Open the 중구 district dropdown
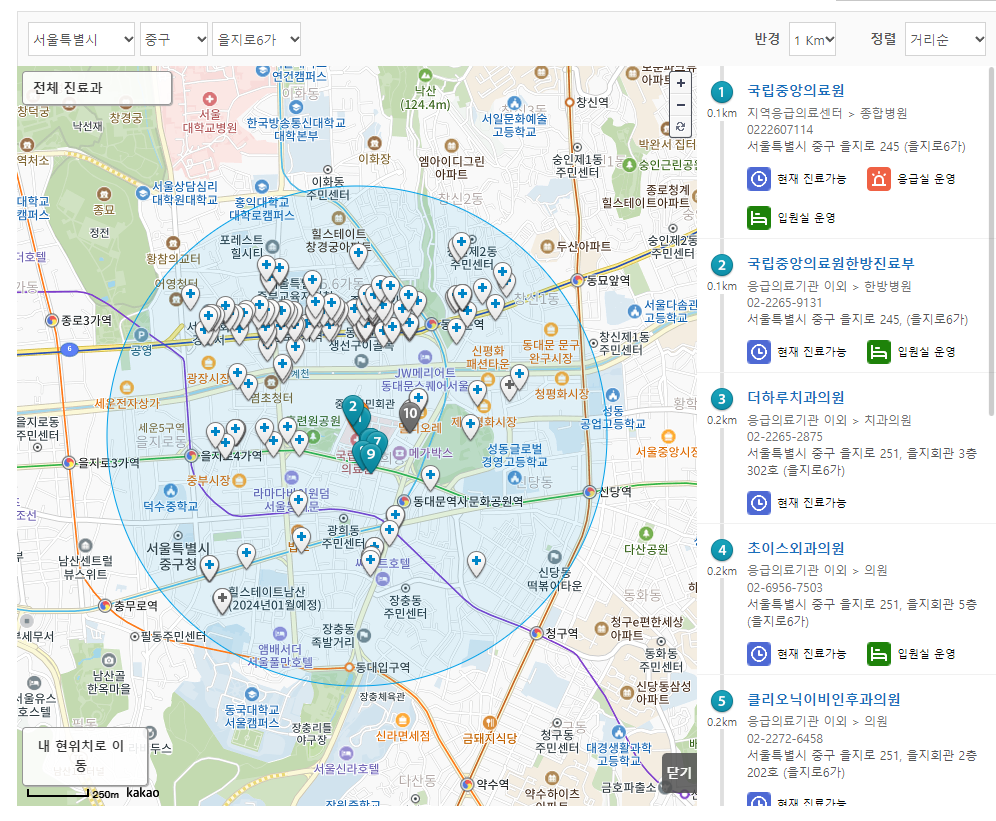The width and height of the screenshot is (996, 821). click(x=174, y=40)
